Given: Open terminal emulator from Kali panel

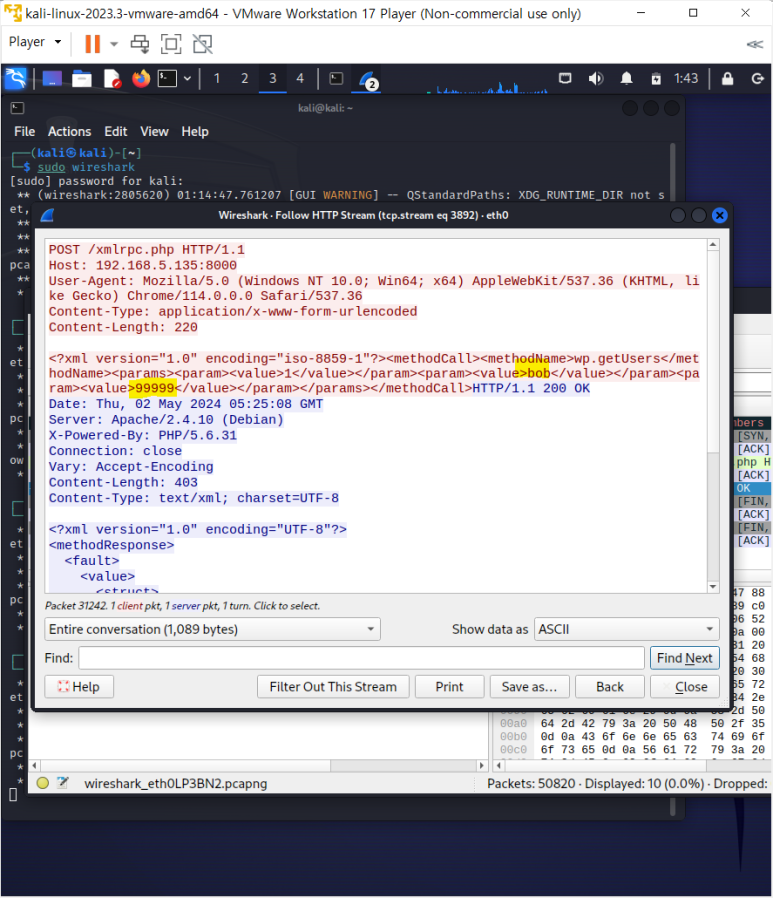Looking at the screenshot, I should [167, 78].
